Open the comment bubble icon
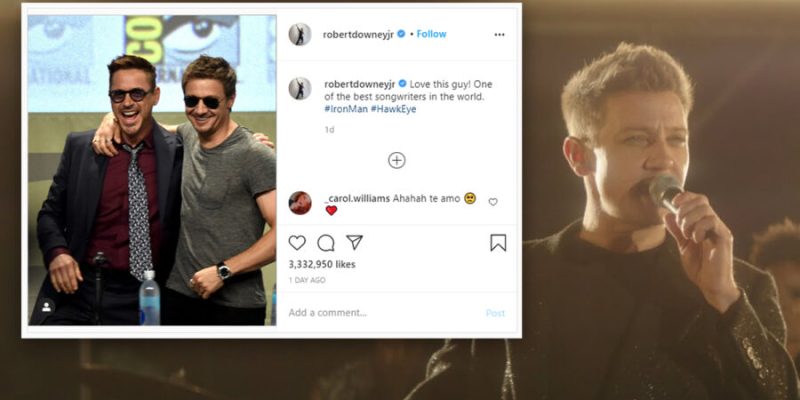Screen dimensions: 800x400 pos(326,243)
